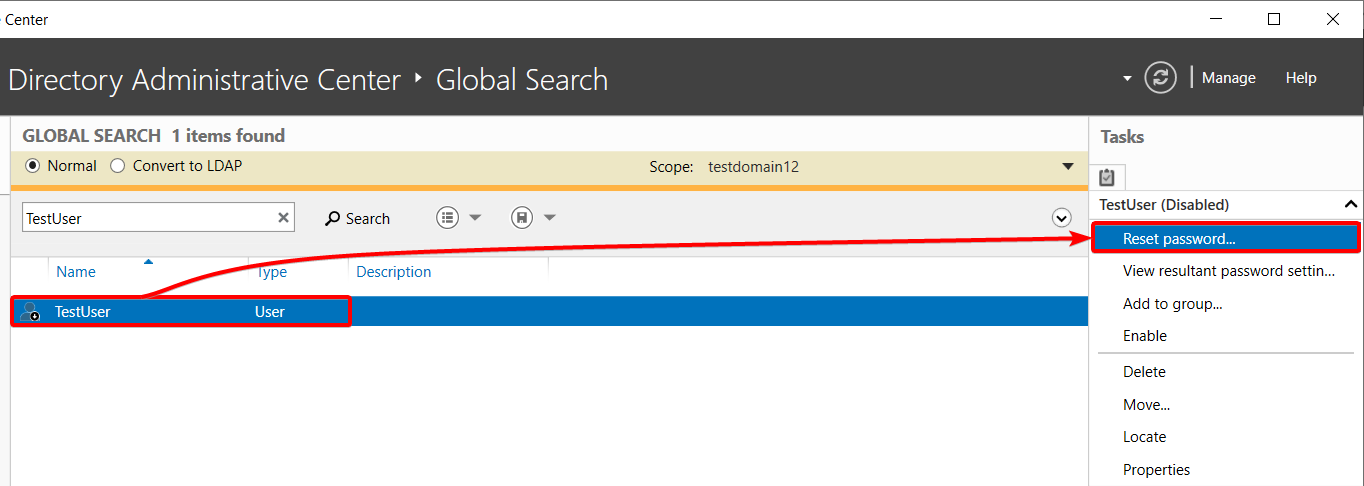This screenshot has width=1364, height=486.
Task: Open View resultant password settings task
Action: click(x=1229, y=271)
